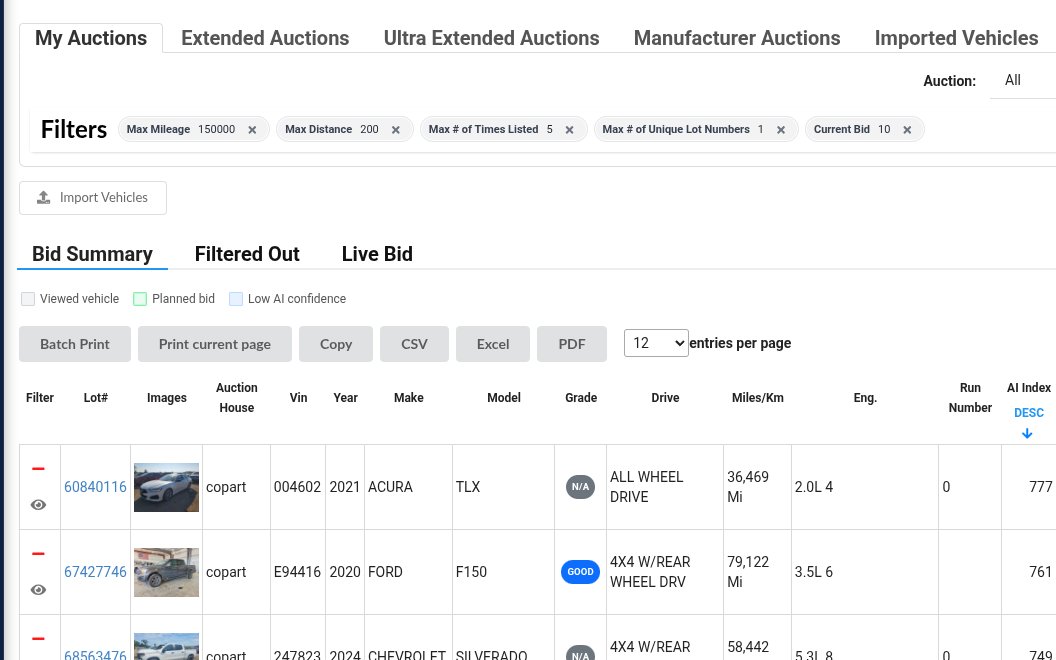
Task: Click the Copy button
Action: pyautogui.click(x=336, y=344)
